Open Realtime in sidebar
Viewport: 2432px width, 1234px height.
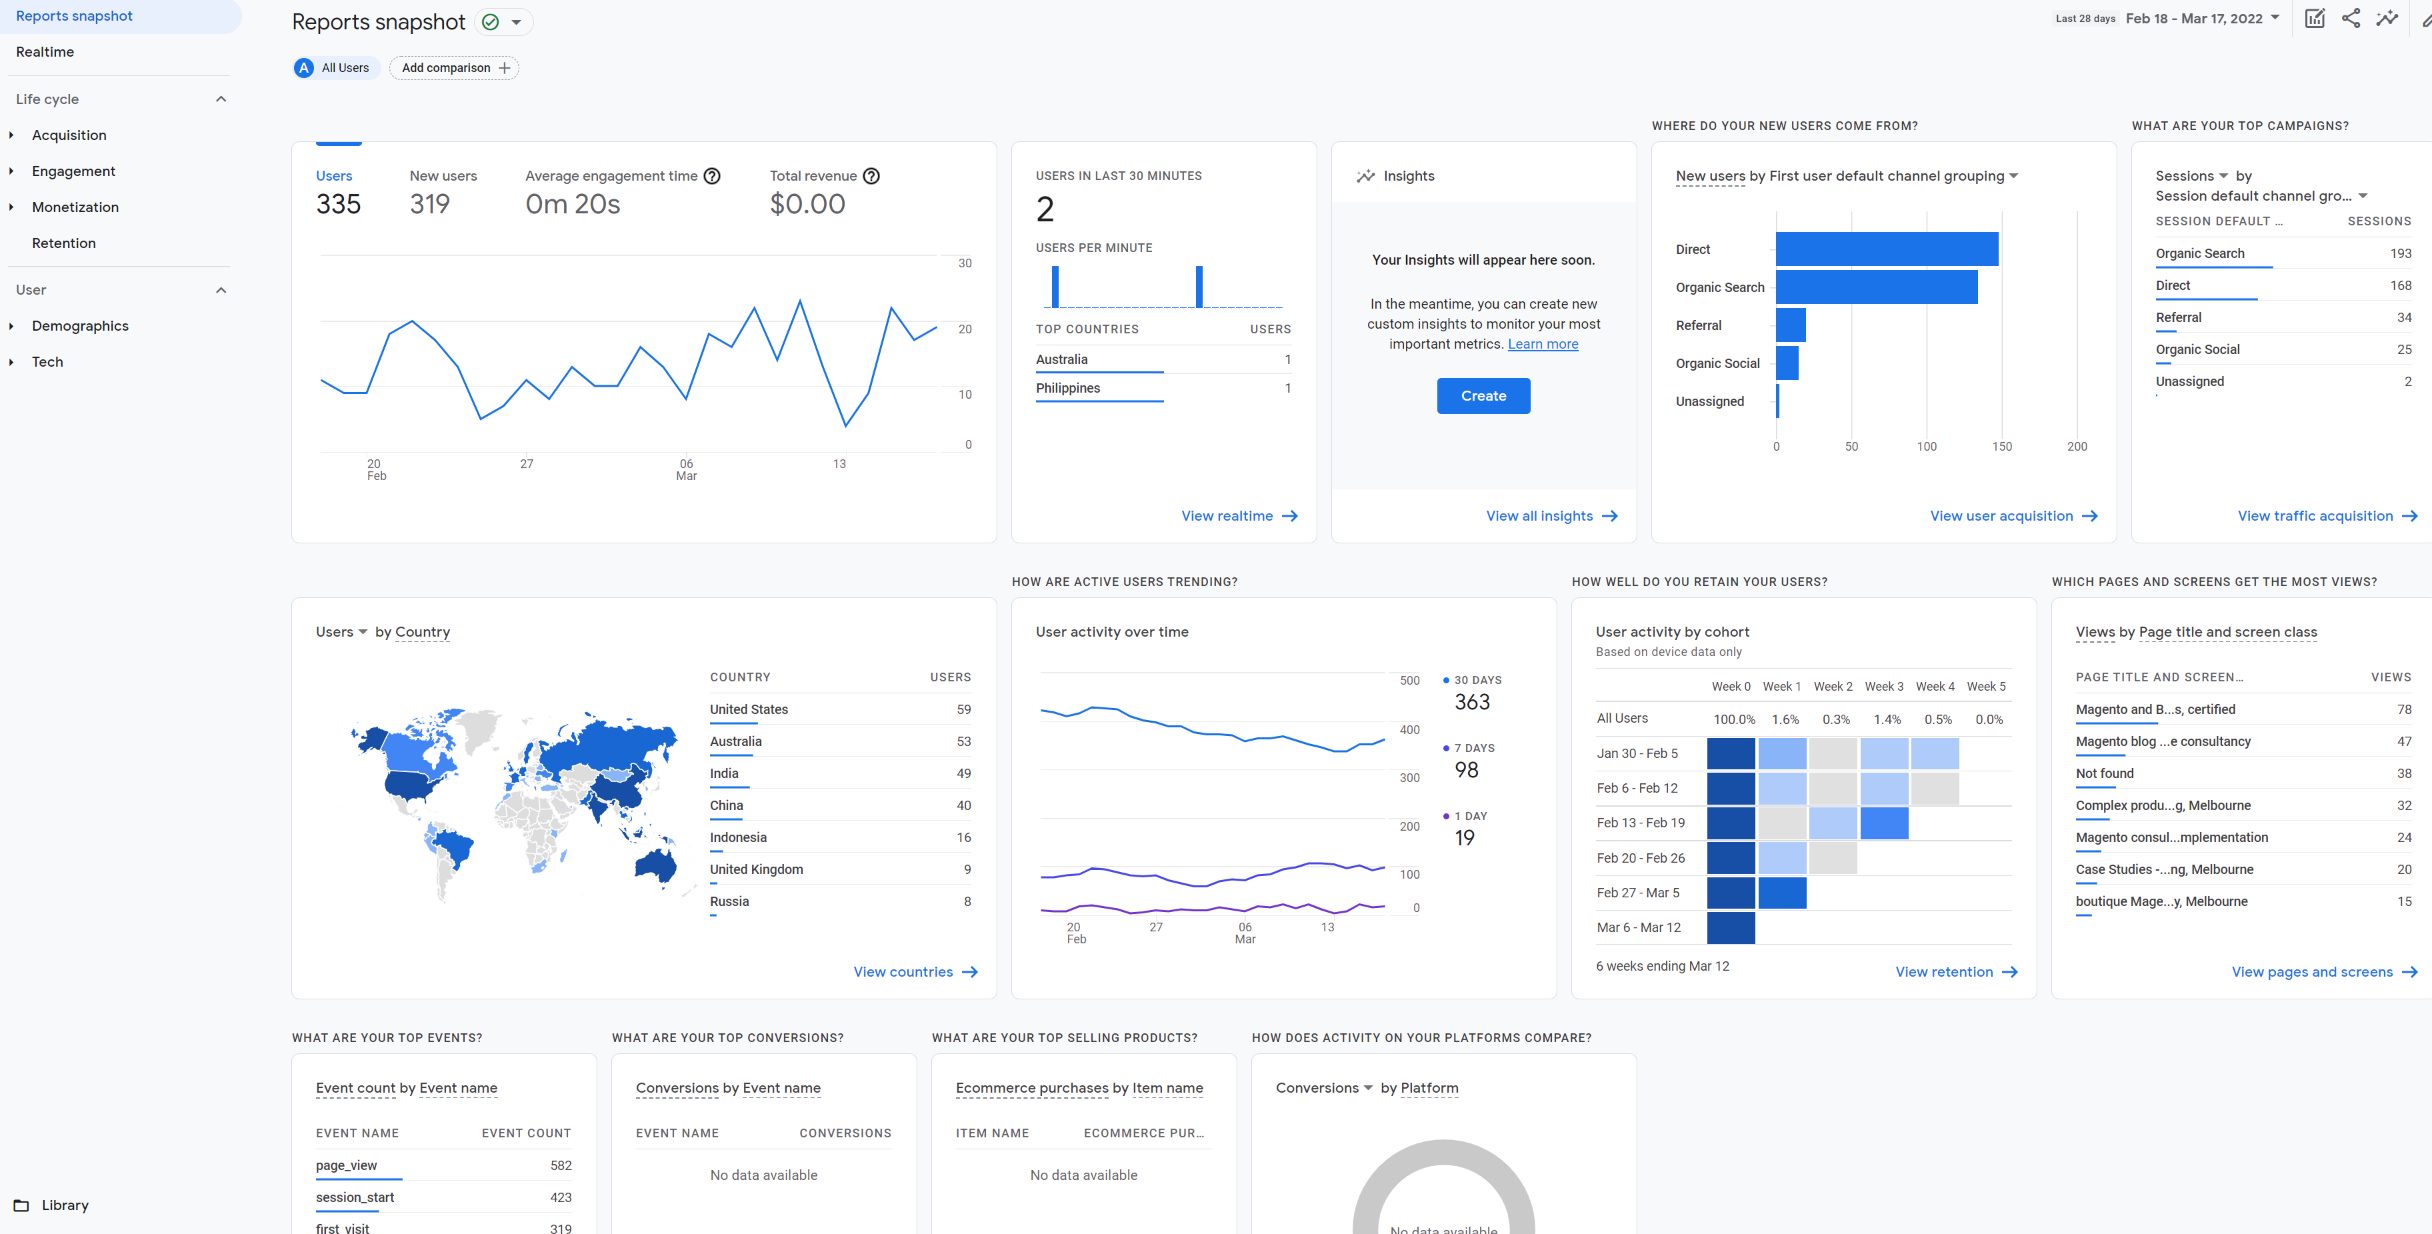[45, 52]
